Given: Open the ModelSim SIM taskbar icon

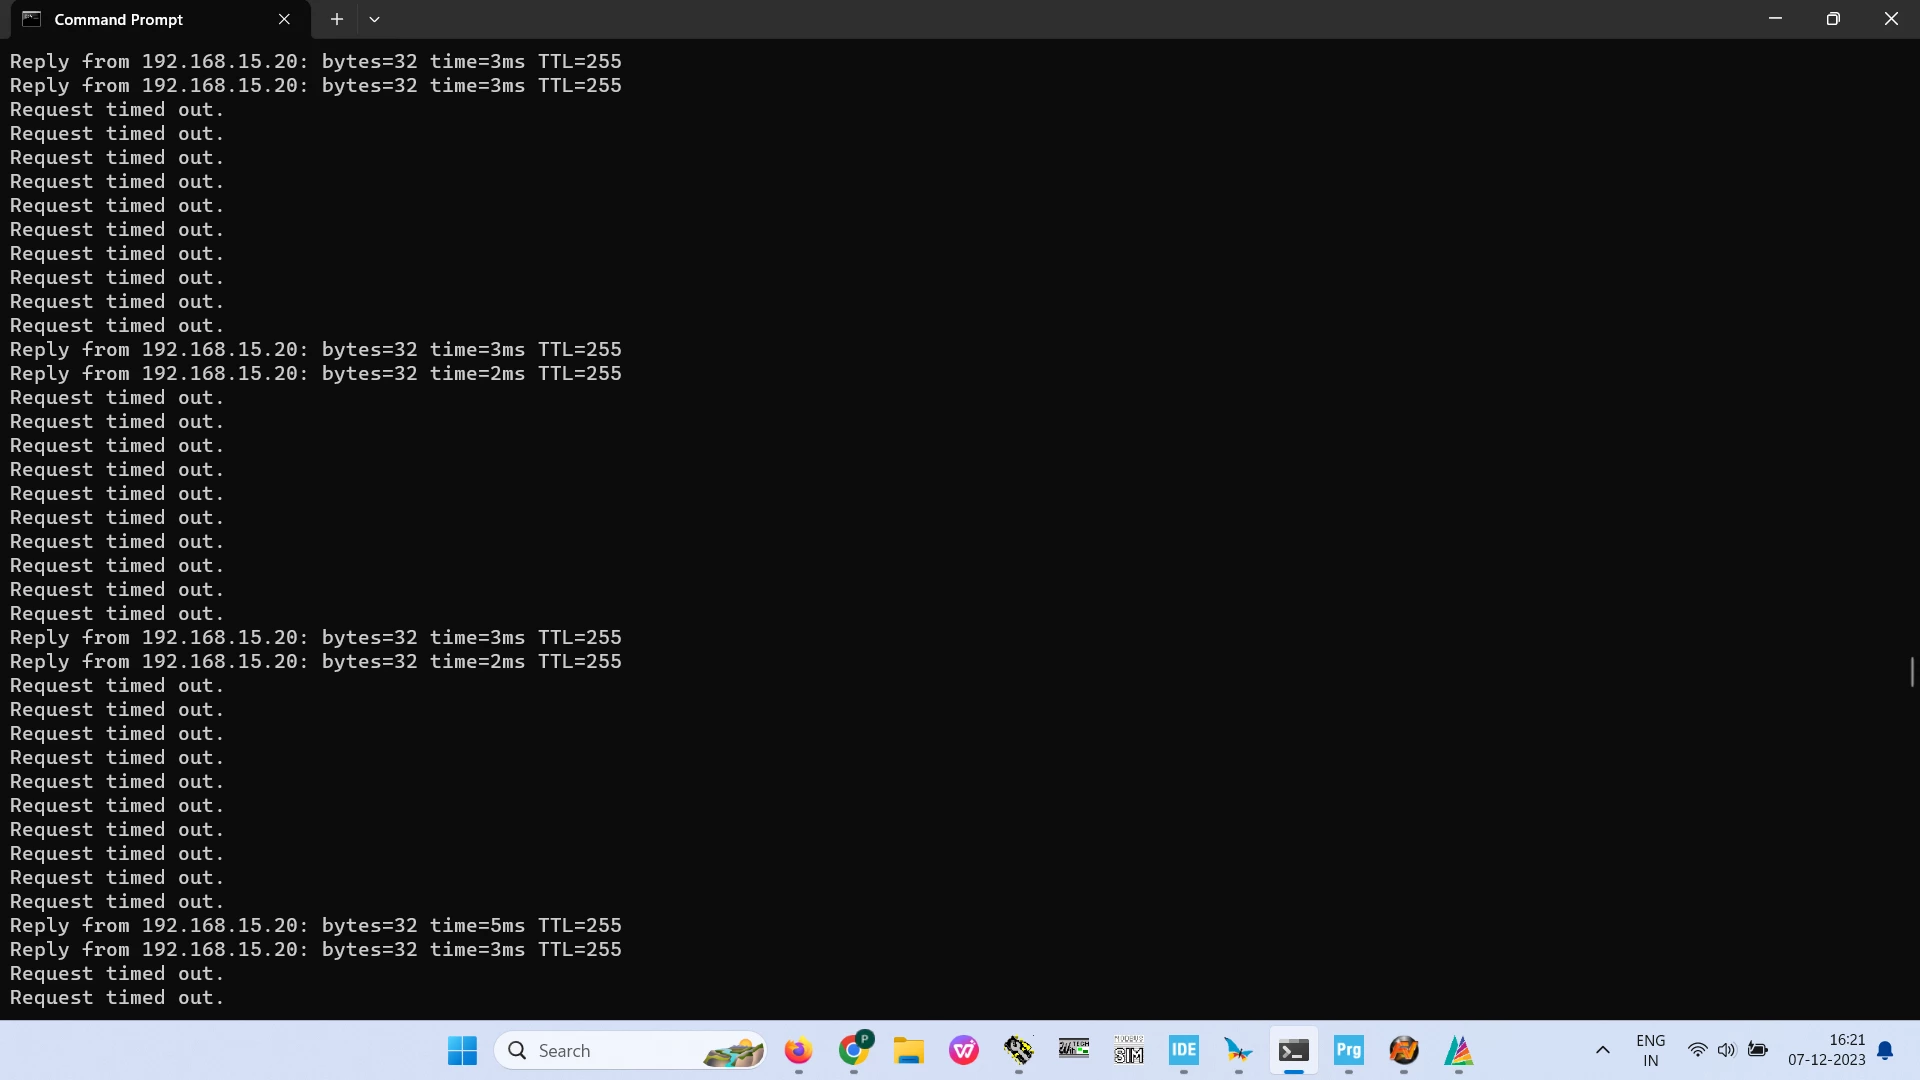Looking at the screenshot, I should pyautogui.click(x=1129, y=1050).
